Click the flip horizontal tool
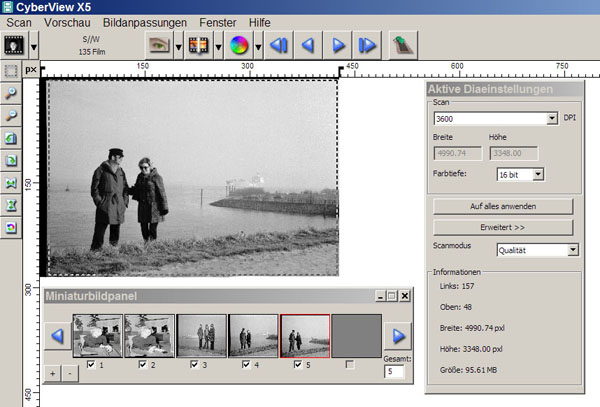Image resolution: width=600 pixels, height=407 pixels. (11, 183)
